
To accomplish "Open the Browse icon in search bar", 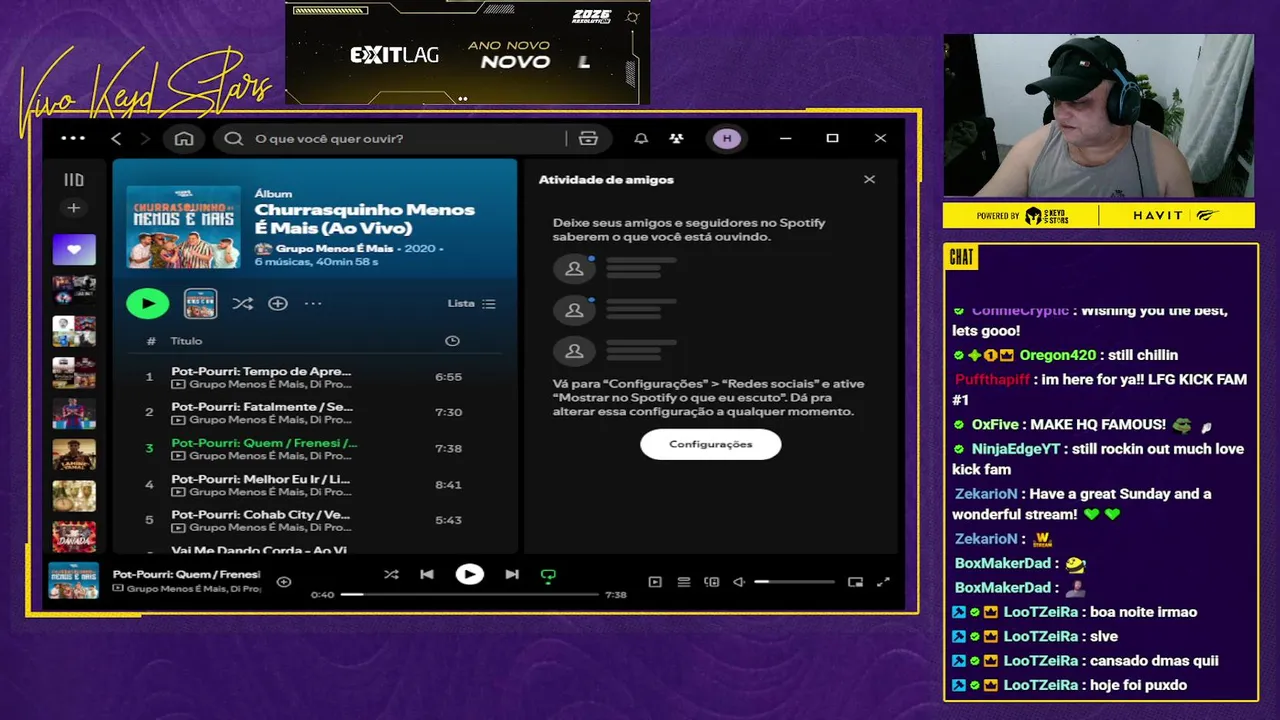I will [589, 138].
